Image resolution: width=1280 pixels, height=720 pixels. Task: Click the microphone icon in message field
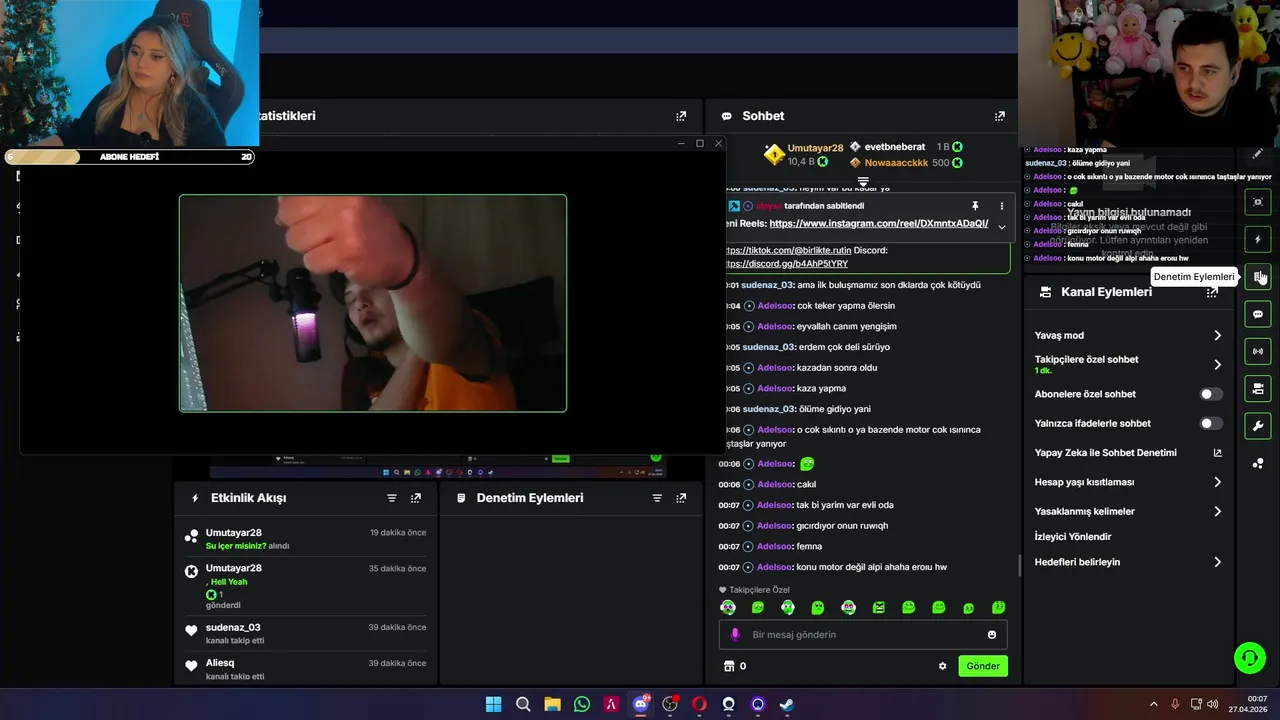pyautogui.click(x=735, y=635)
